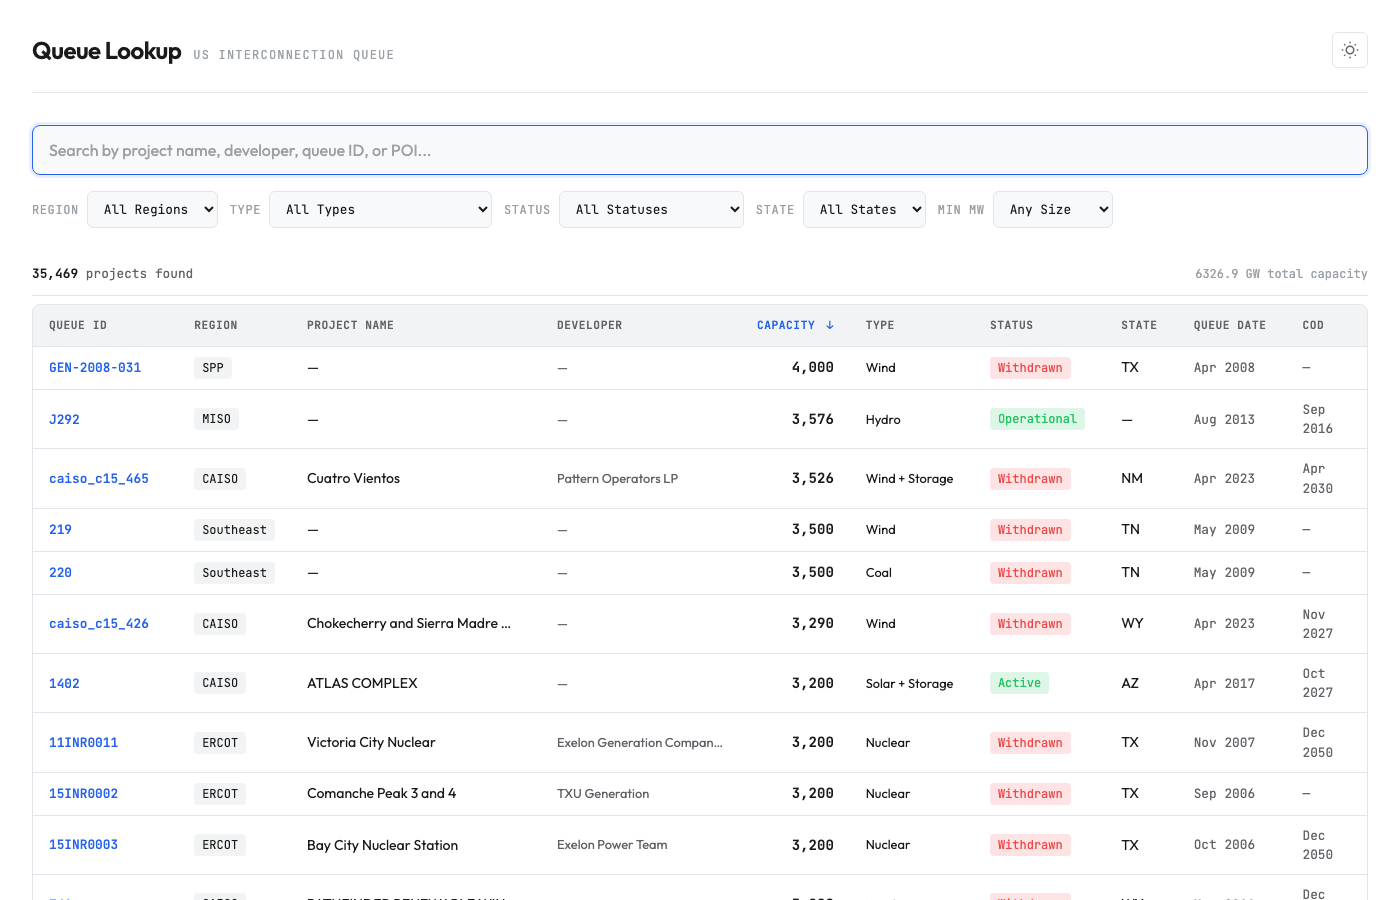Click the Withdrawn badge on Comanche Peak
Image resolution: width=1400 pixels, height=900 pixels.
1030,793
